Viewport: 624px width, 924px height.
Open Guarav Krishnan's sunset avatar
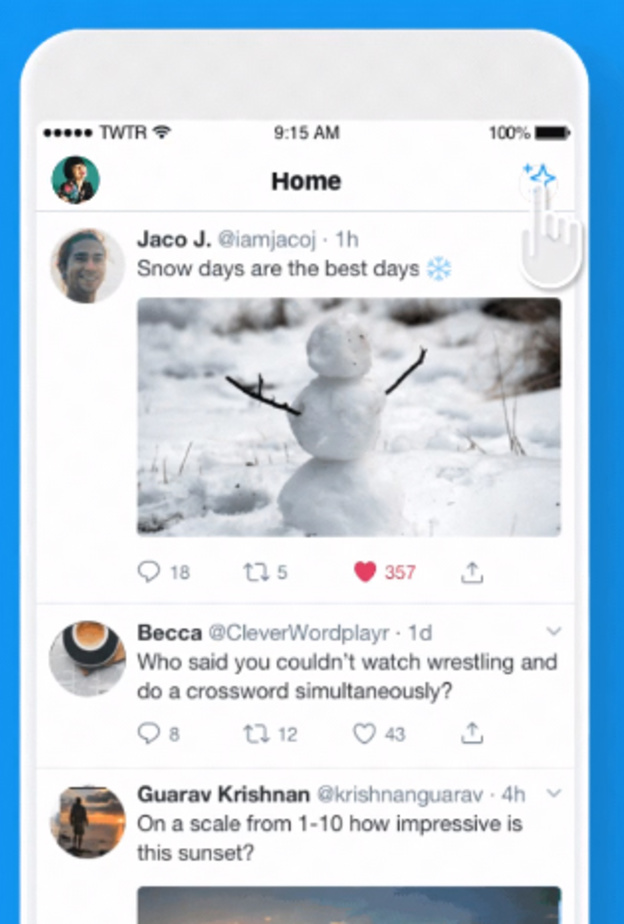coord(87,821)
